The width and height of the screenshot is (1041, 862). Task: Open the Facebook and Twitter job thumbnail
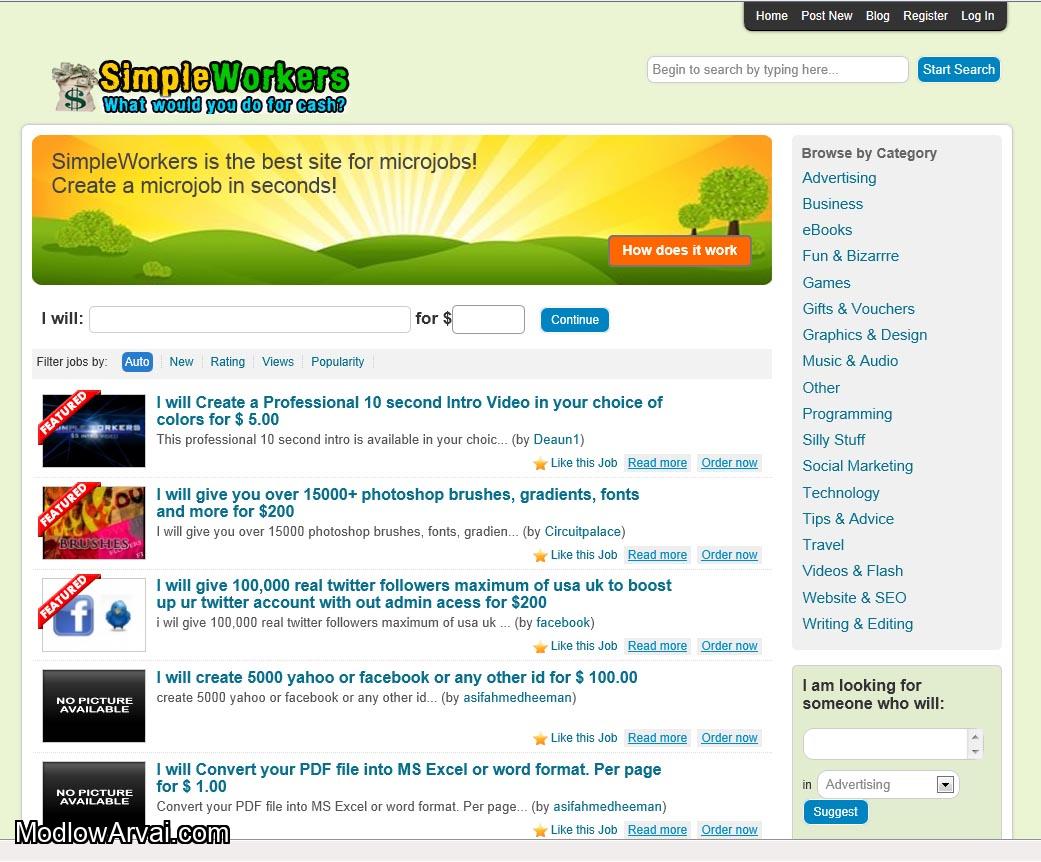click(x=94, y=614)
